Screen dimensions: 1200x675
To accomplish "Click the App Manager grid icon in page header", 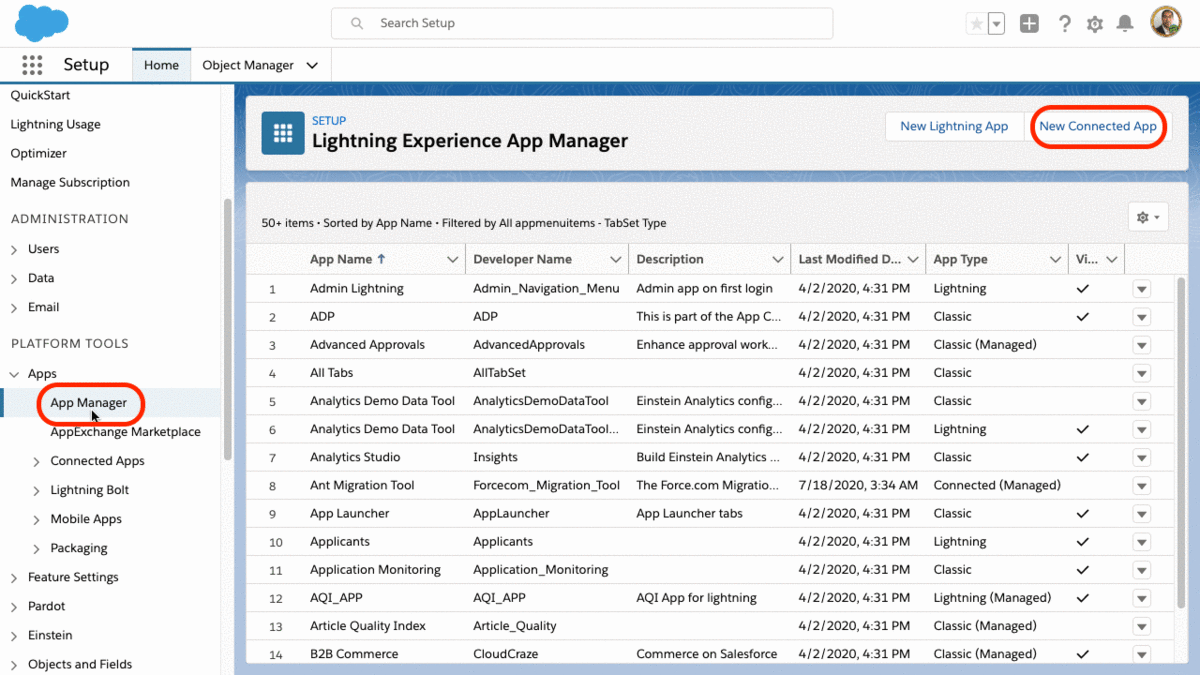I will coord(282,133).
